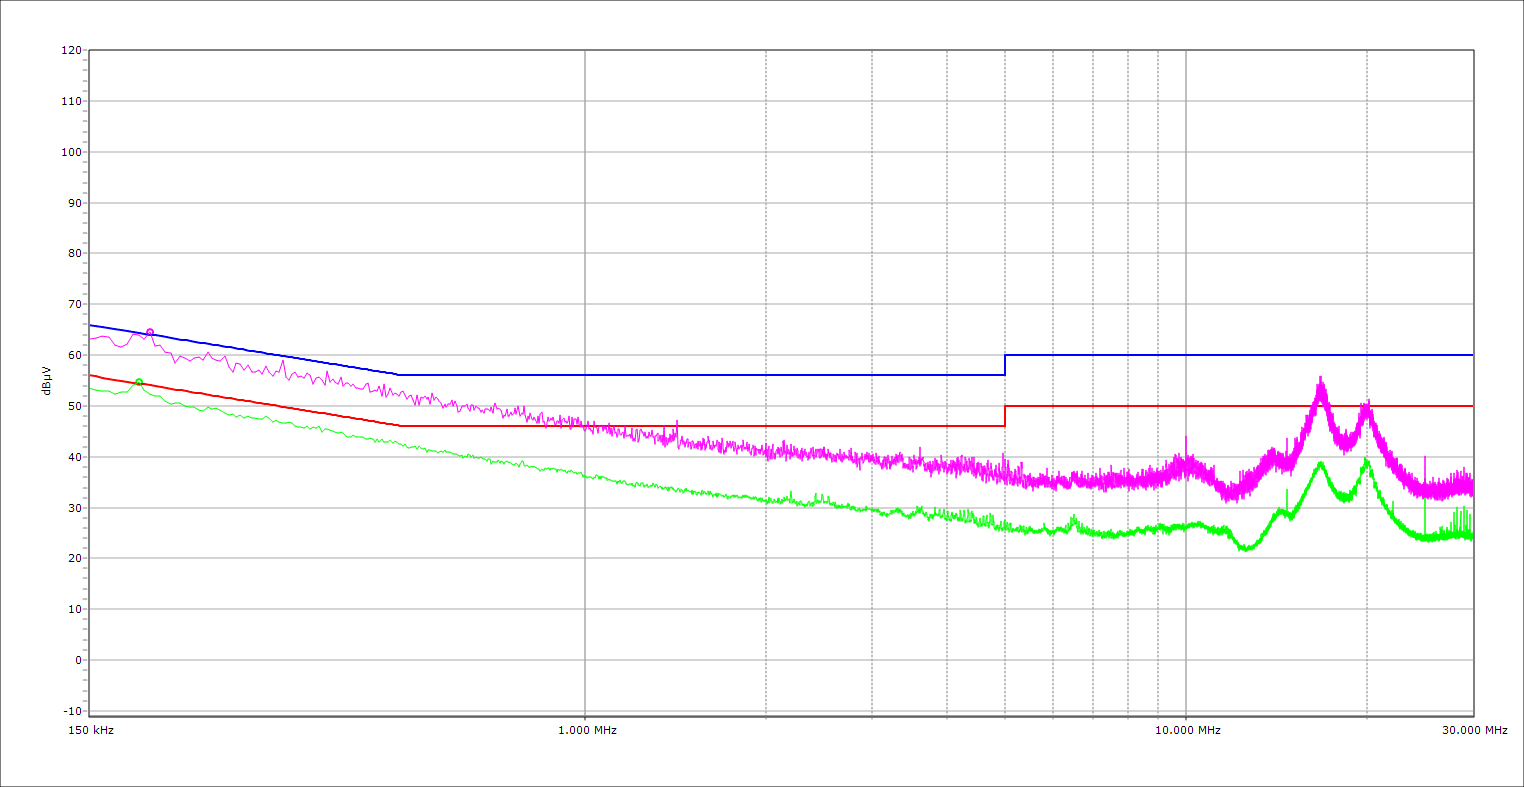Click the magenta peak marker circle

click(x=150, y=332)
